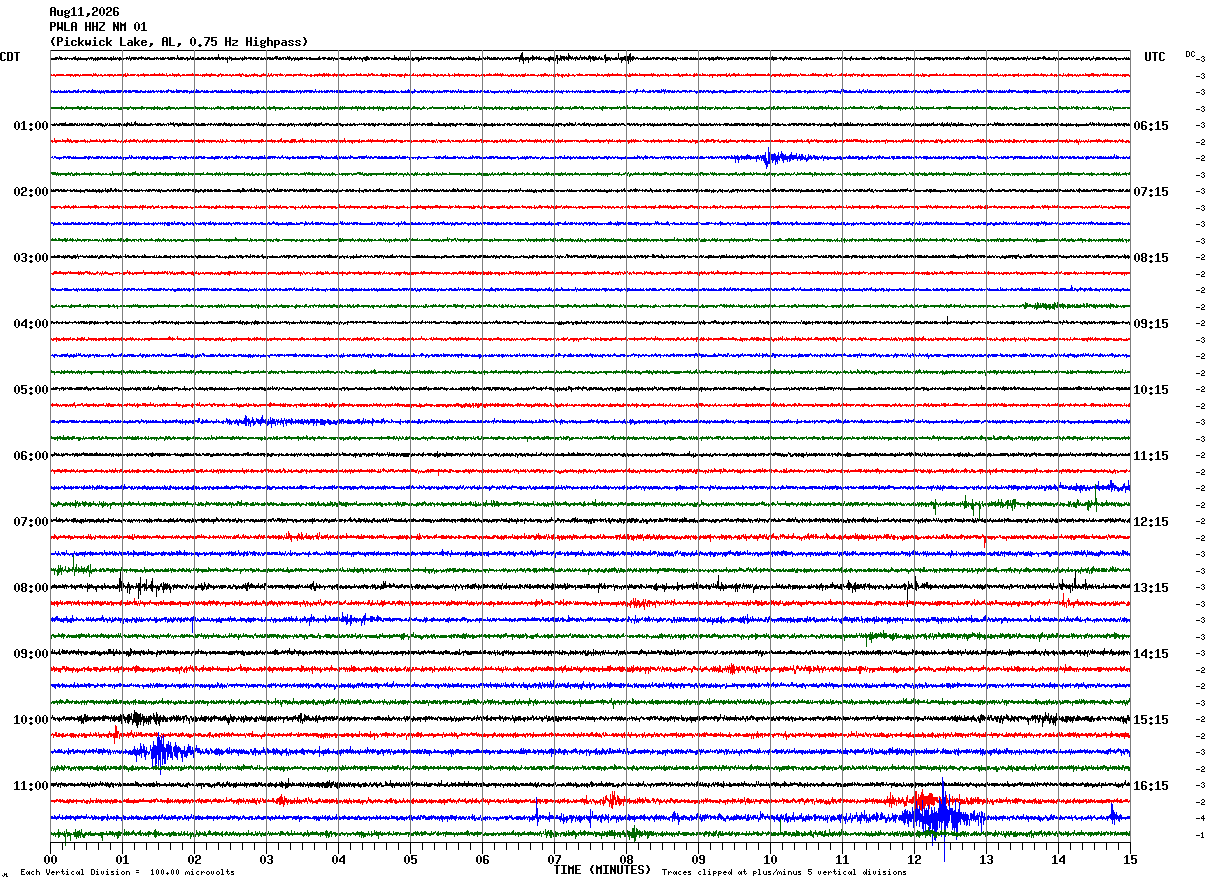Click the minute 08 tick on the time axis

[x=626, y=858]
